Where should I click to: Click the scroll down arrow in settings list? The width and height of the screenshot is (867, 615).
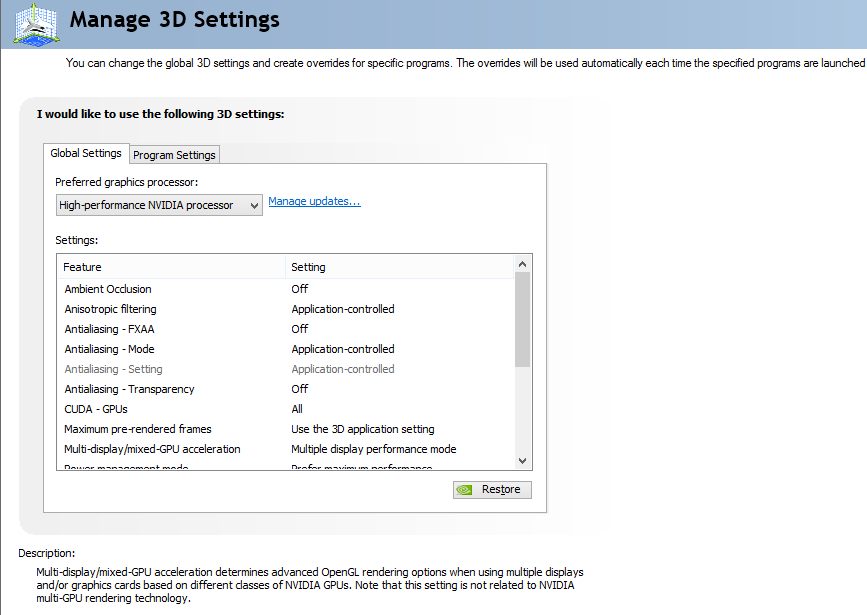click(x=523, y=461)
